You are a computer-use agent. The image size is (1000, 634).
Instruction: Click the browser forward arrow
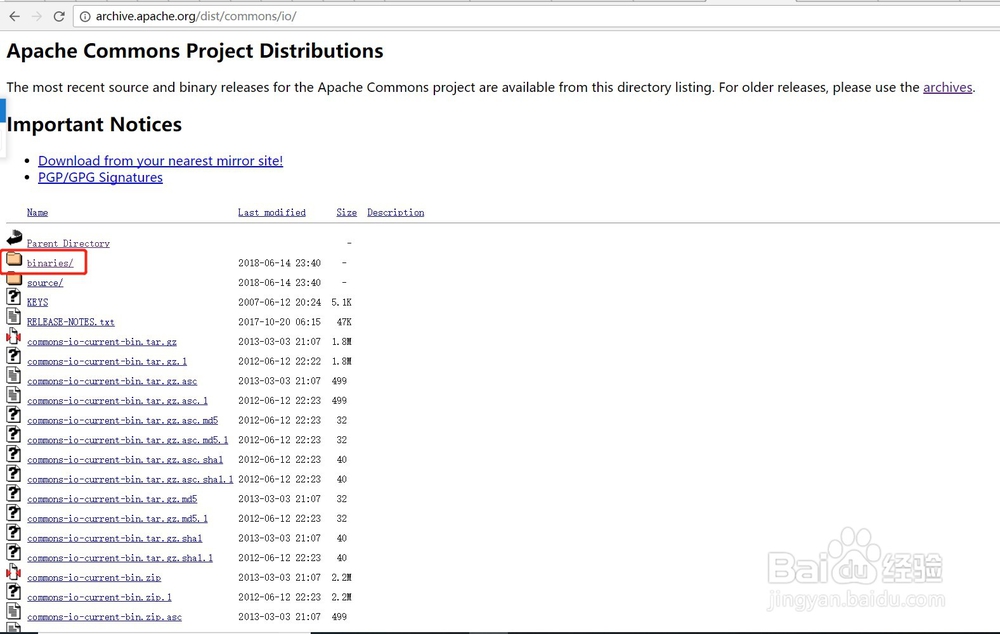click(x=36, y=16)
